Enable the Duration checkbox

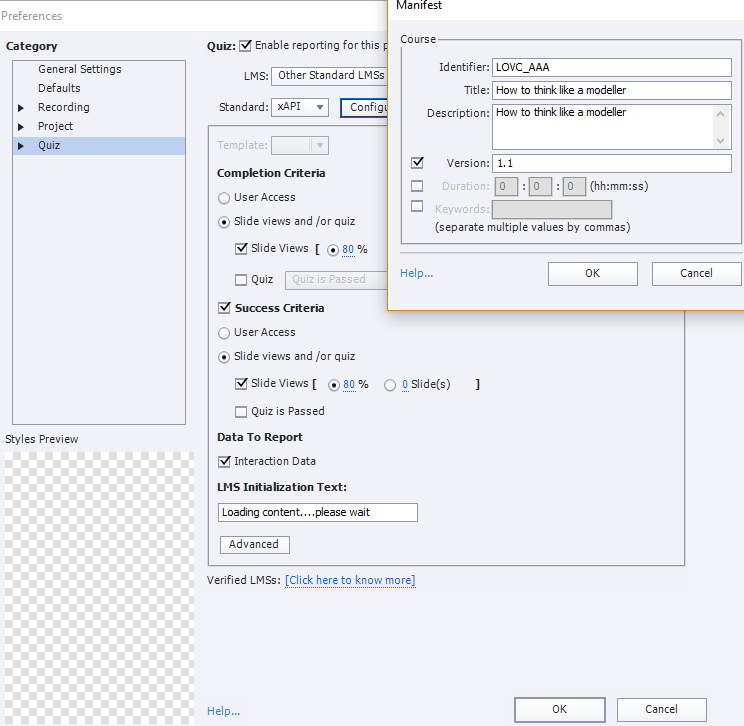(417, 186)
